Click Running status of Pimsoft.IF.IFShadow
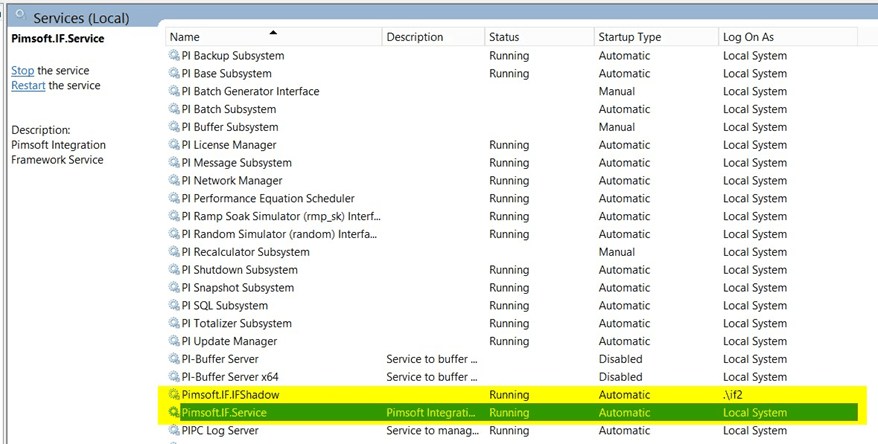 click(x=509, y=395)
